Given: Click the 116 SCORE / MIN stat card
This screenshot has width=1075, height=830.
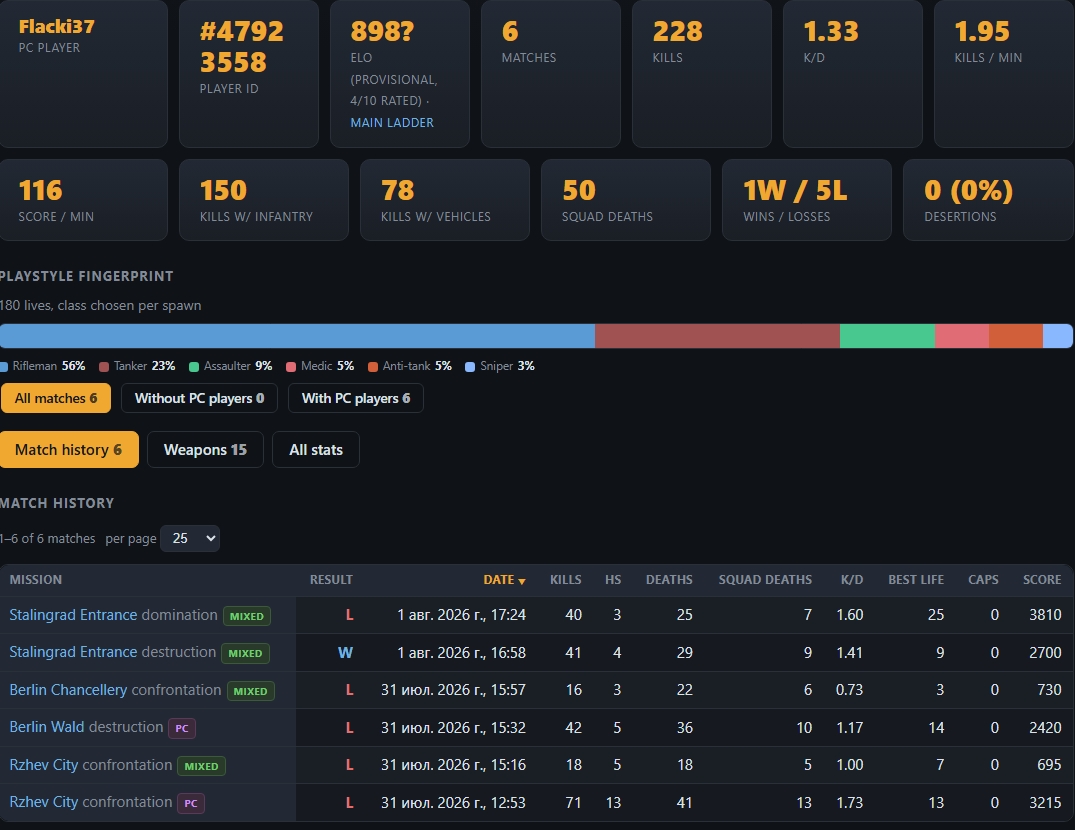Looking at the screenshot, I should 83,200.
